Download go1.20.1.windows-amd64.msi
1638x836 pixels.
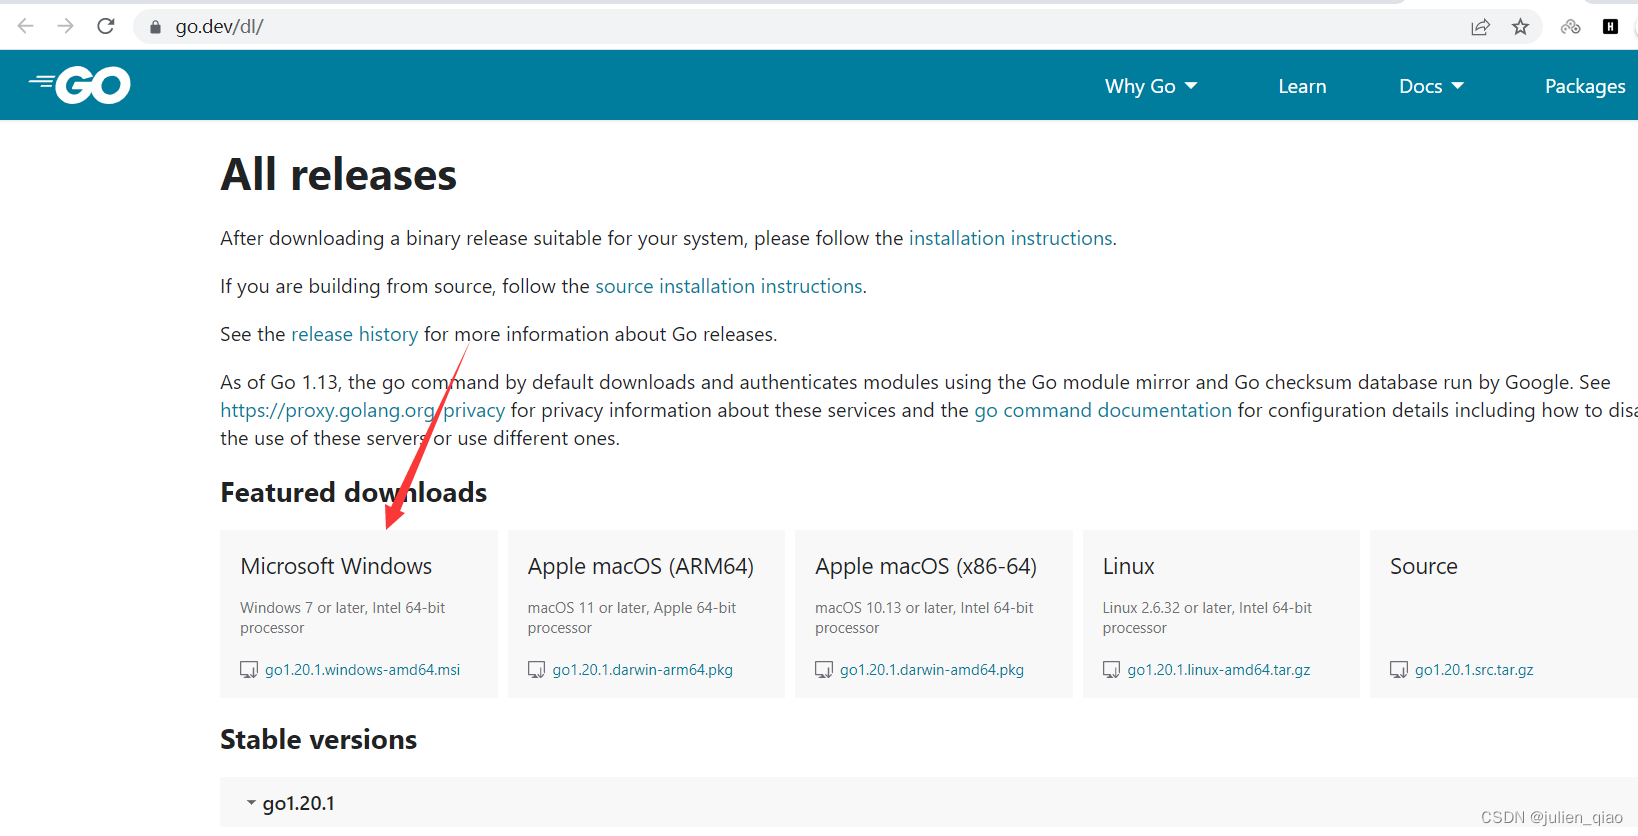tap(362, 670)
